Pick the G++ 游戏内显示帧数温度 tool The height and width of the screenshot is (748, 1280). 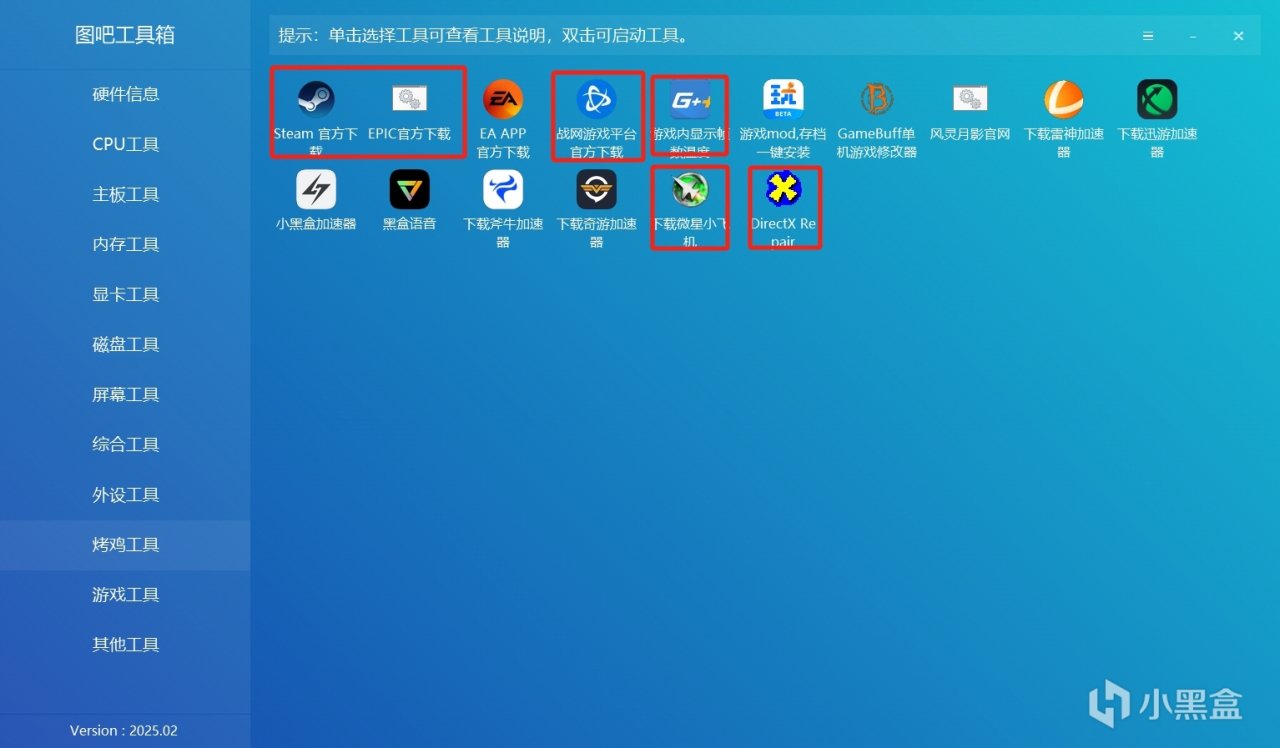(x=690, y=99)
